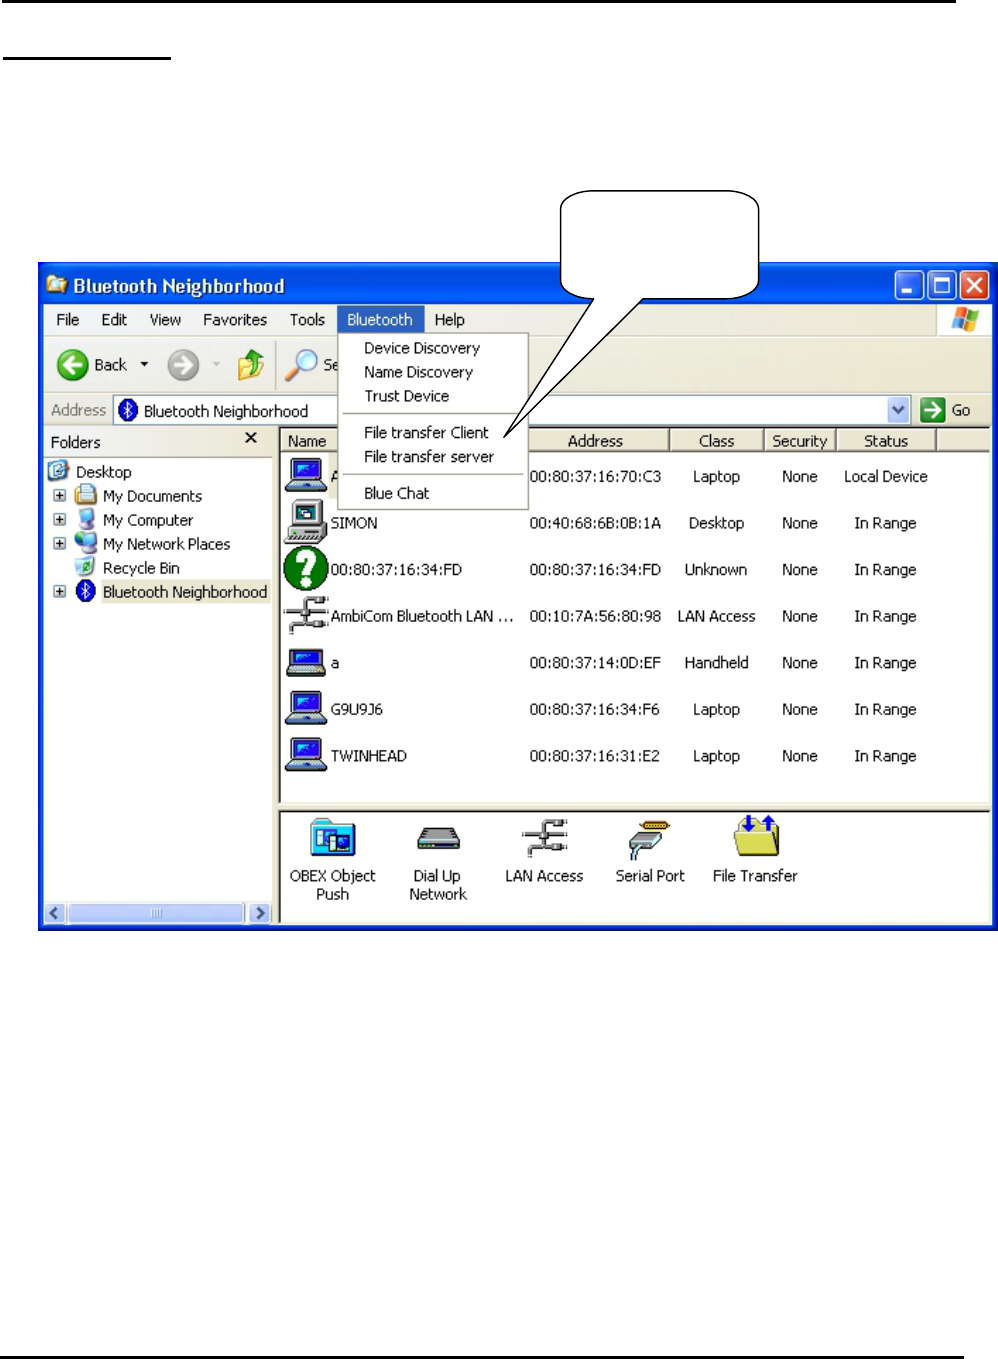
Task: Click the Folders scrollbar right arrow
Action: tap(260, 913)
